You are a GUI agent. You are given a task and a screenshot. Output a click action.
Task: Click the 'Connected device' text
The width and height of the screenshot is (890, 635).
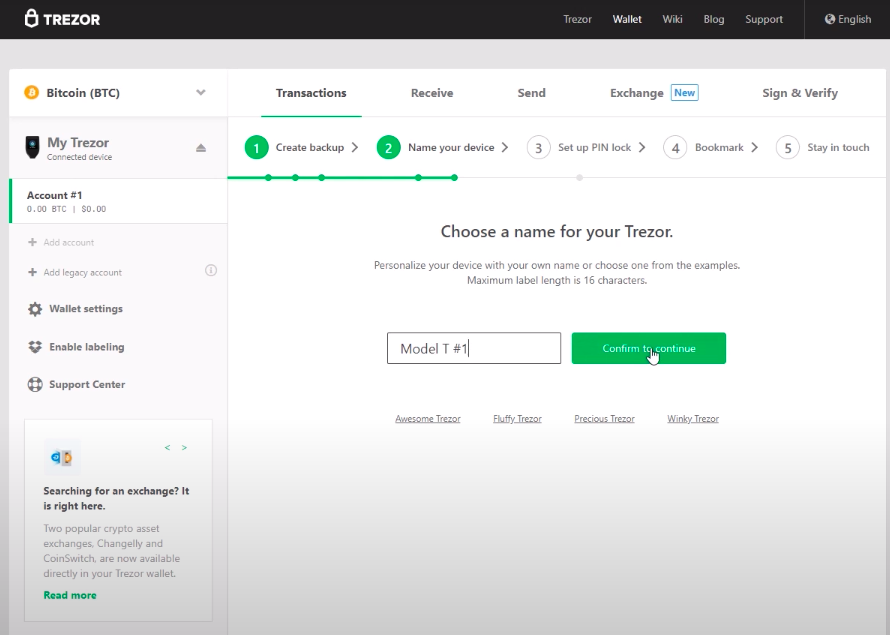click(x=79, y=157)
